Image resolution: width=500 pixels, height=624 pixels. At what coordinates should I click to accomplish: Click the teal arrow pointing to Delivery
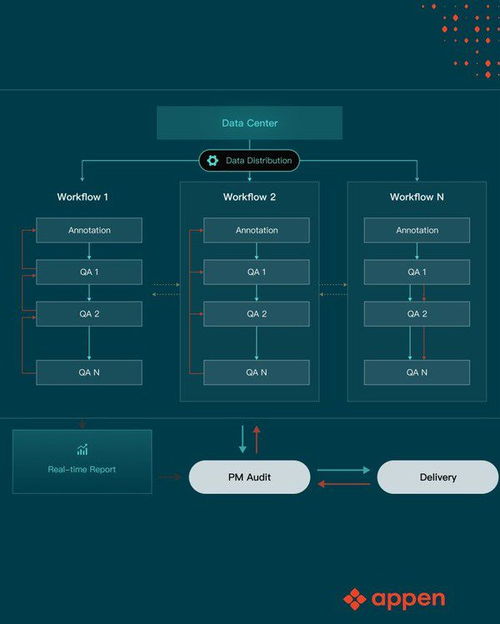[x=344, y=470]
